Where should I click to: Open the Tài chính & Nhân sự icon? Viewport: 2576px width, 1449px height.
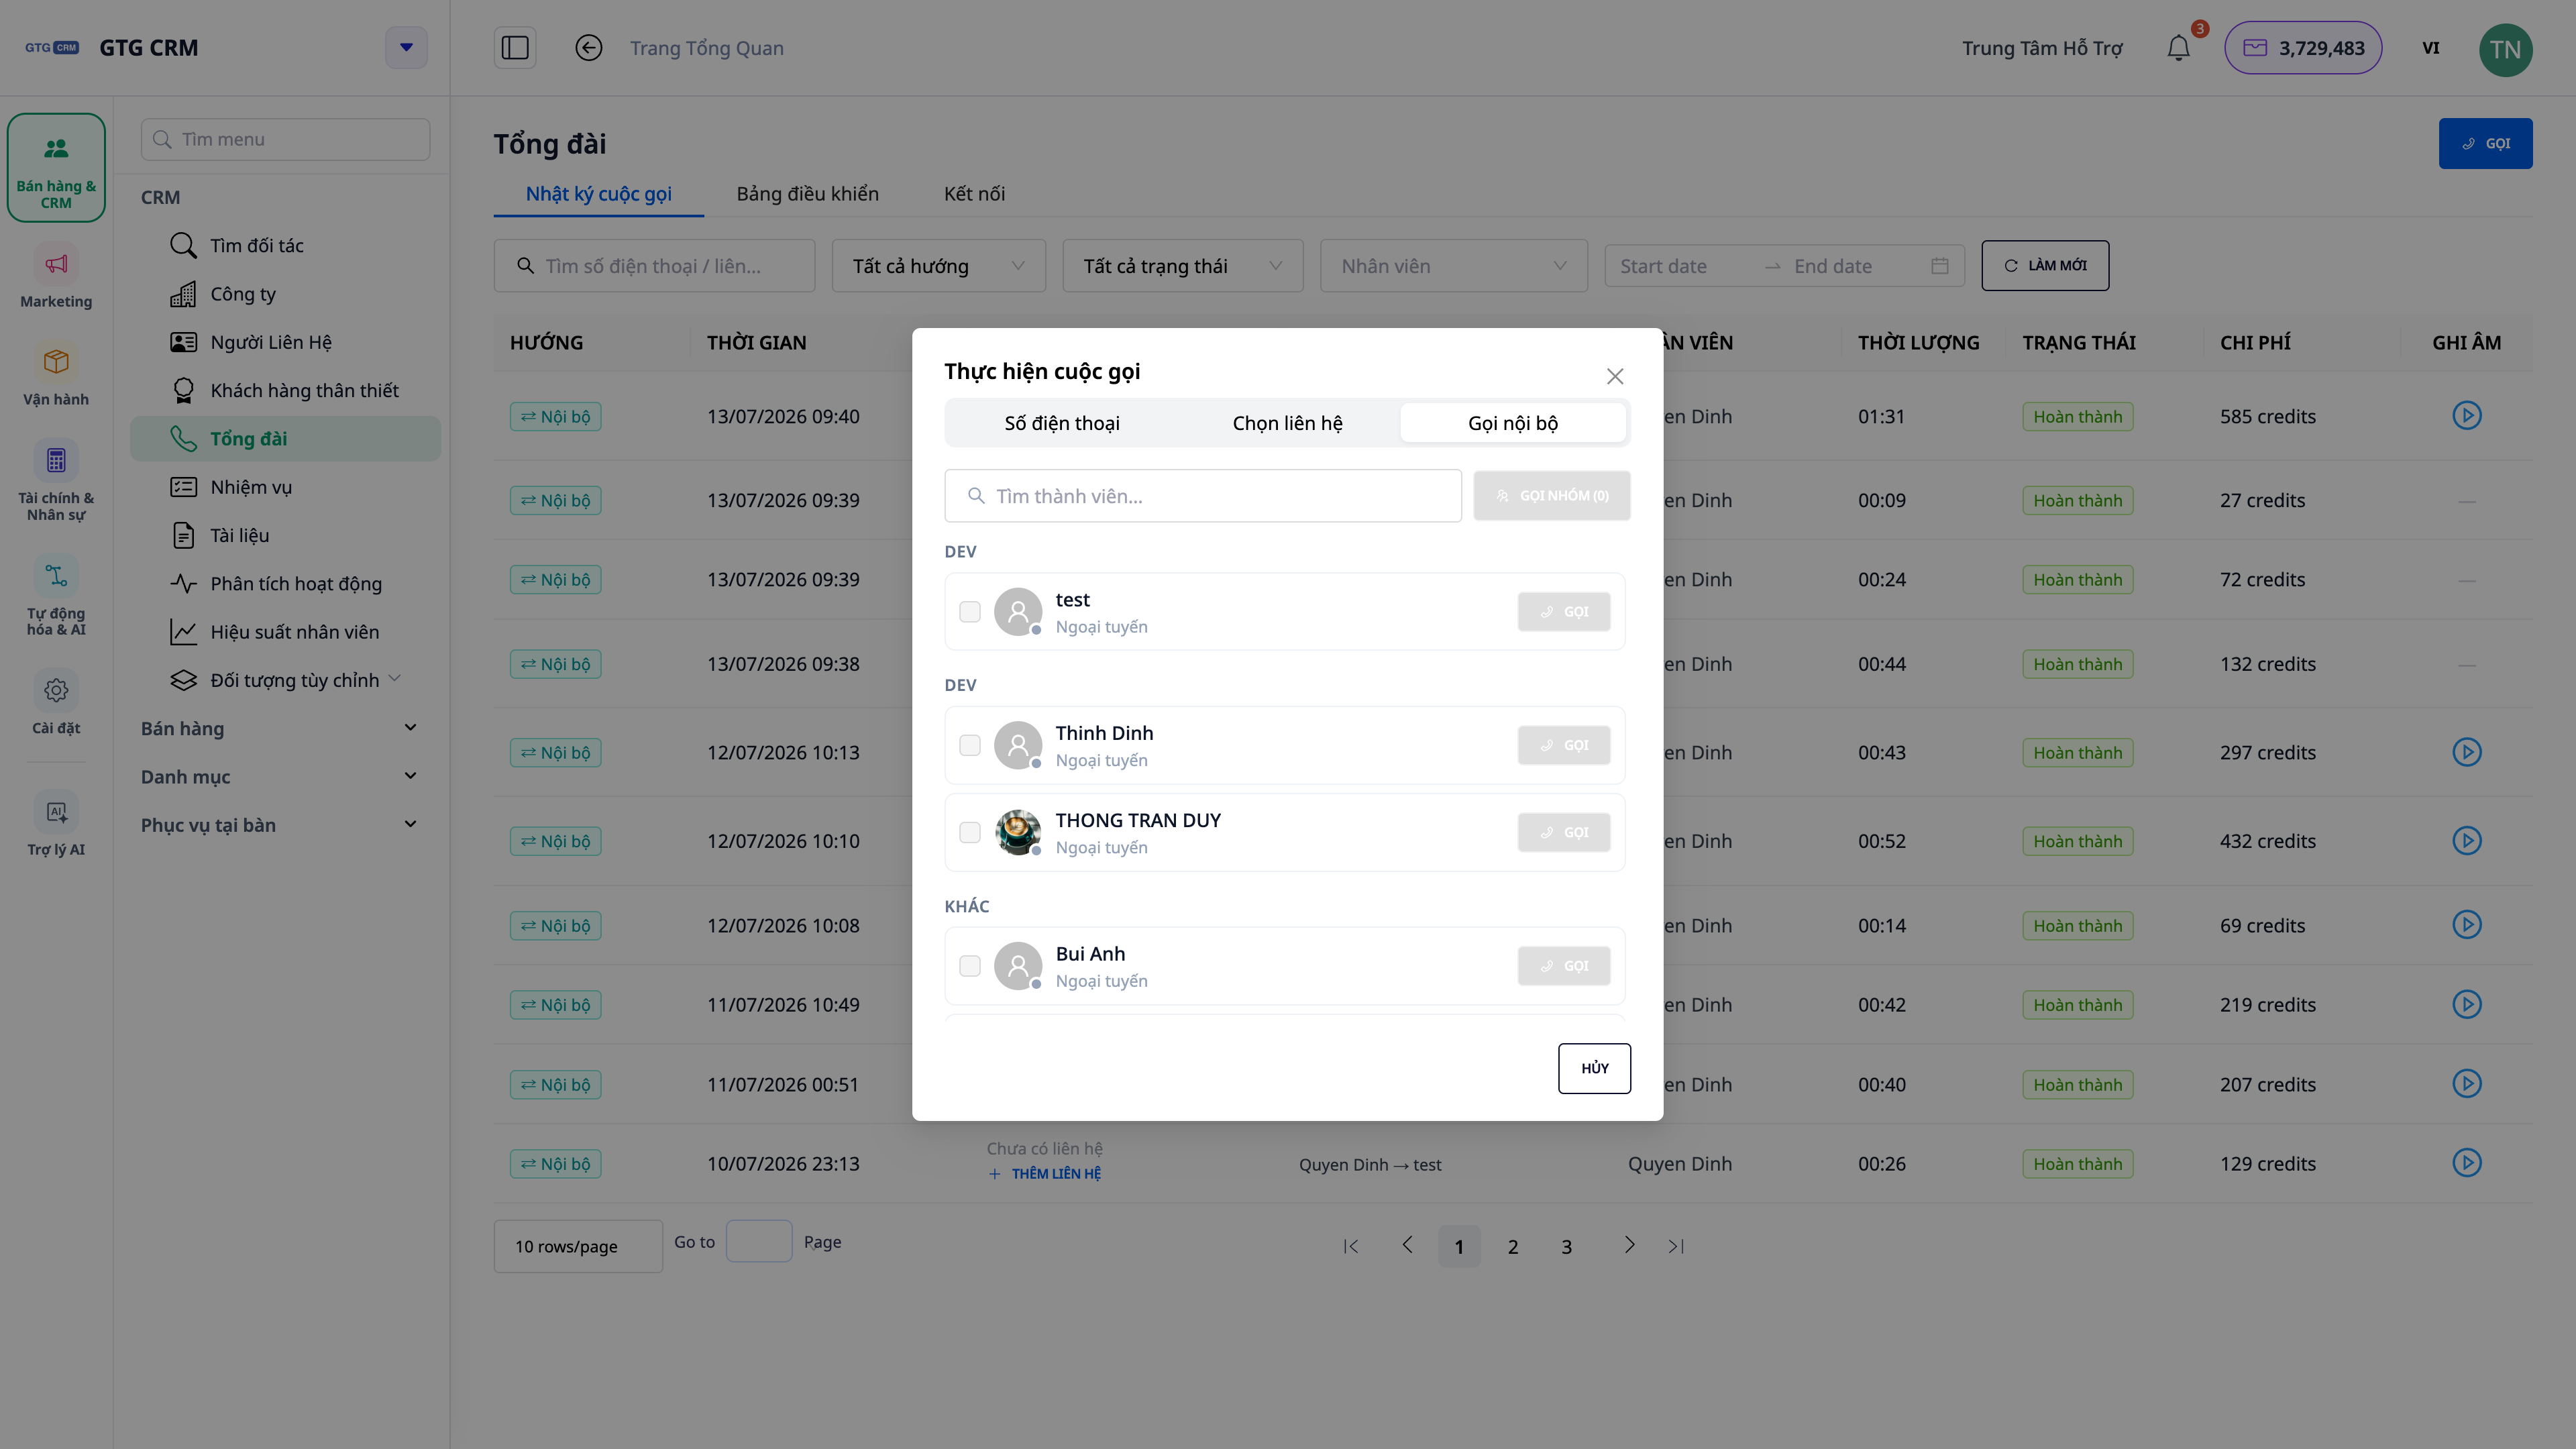click(x=56, y=461)
